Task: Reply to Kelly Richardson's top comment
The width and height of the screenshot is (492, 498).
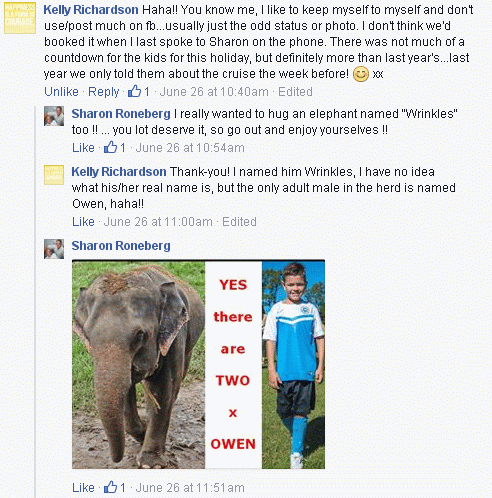Action: pyautogui.click(x=103, y=92)
